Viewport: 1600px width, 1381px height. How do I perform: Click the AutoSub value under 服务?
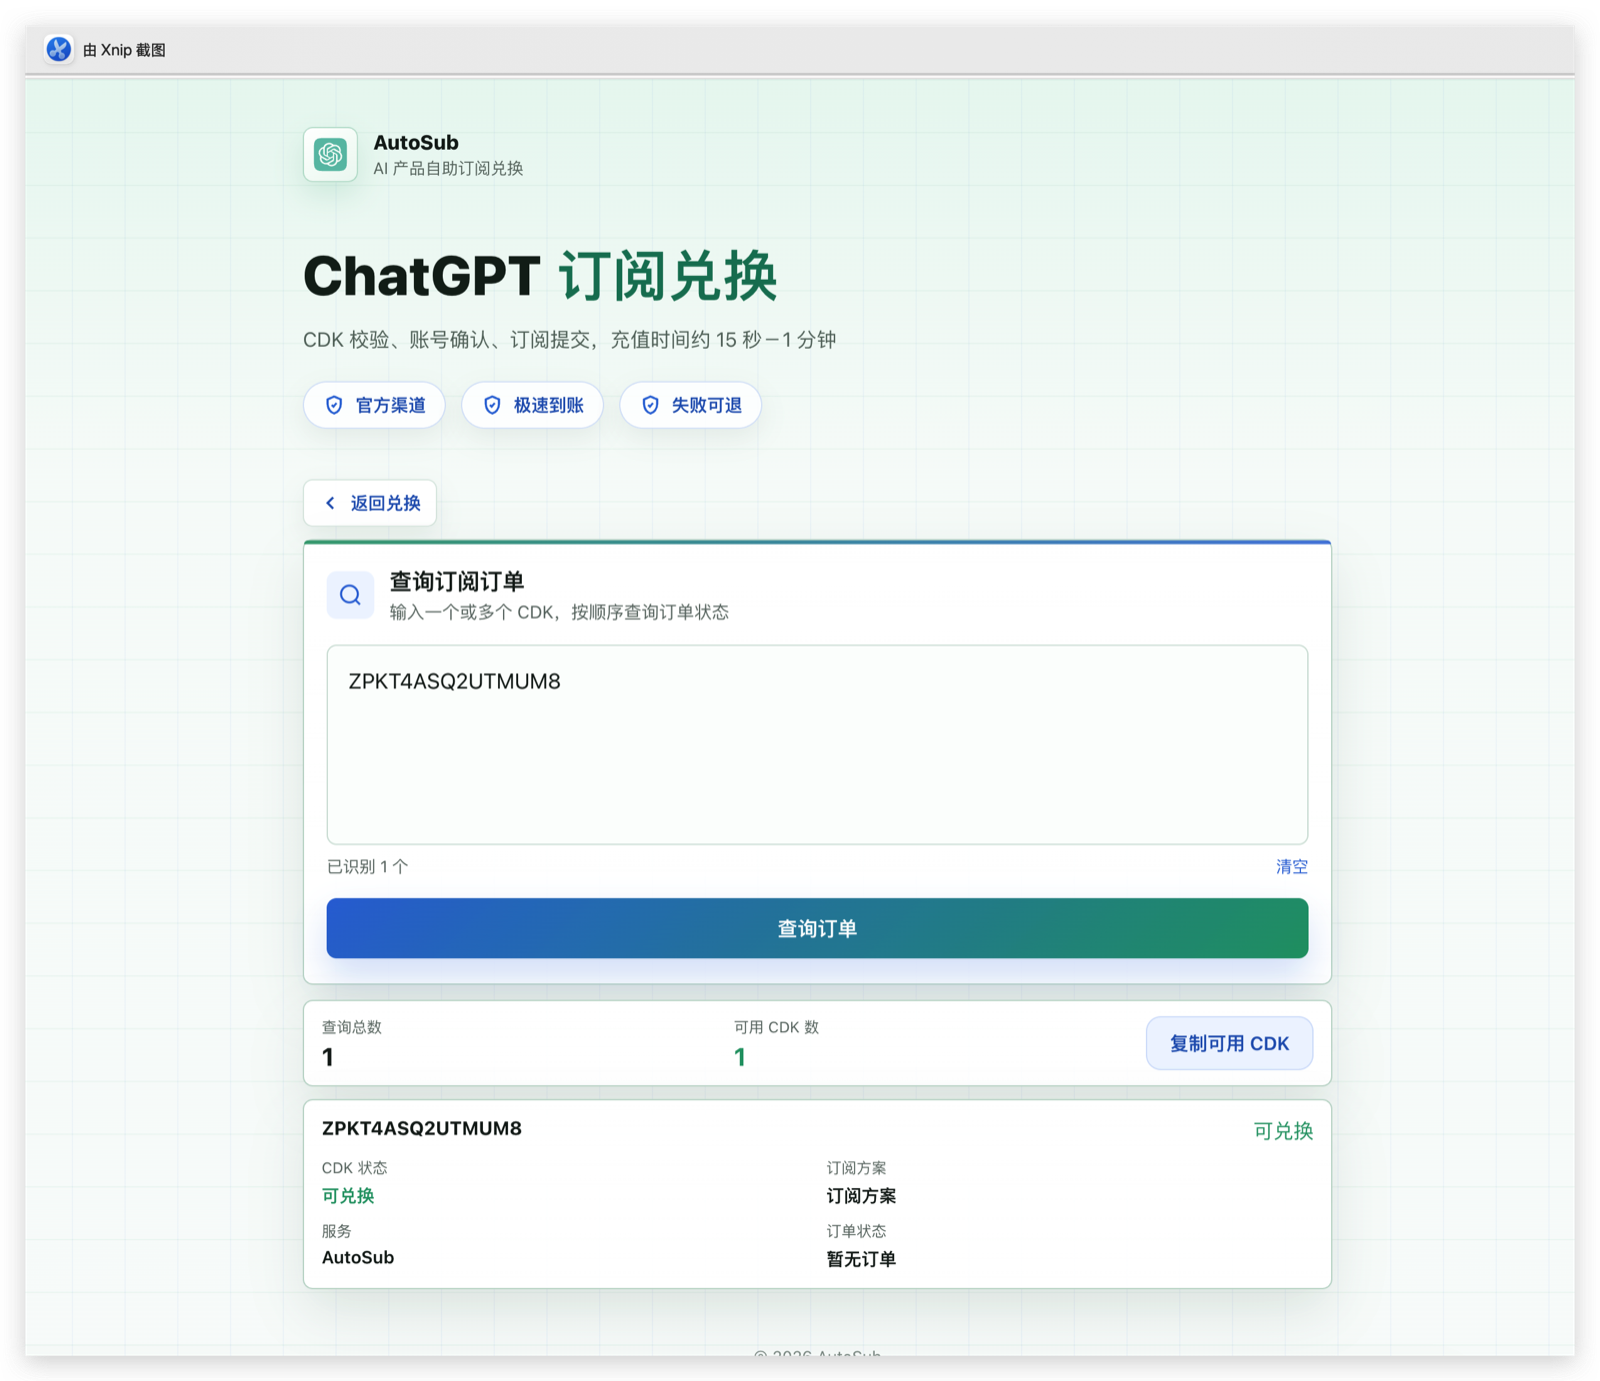tap(358, 1257)
